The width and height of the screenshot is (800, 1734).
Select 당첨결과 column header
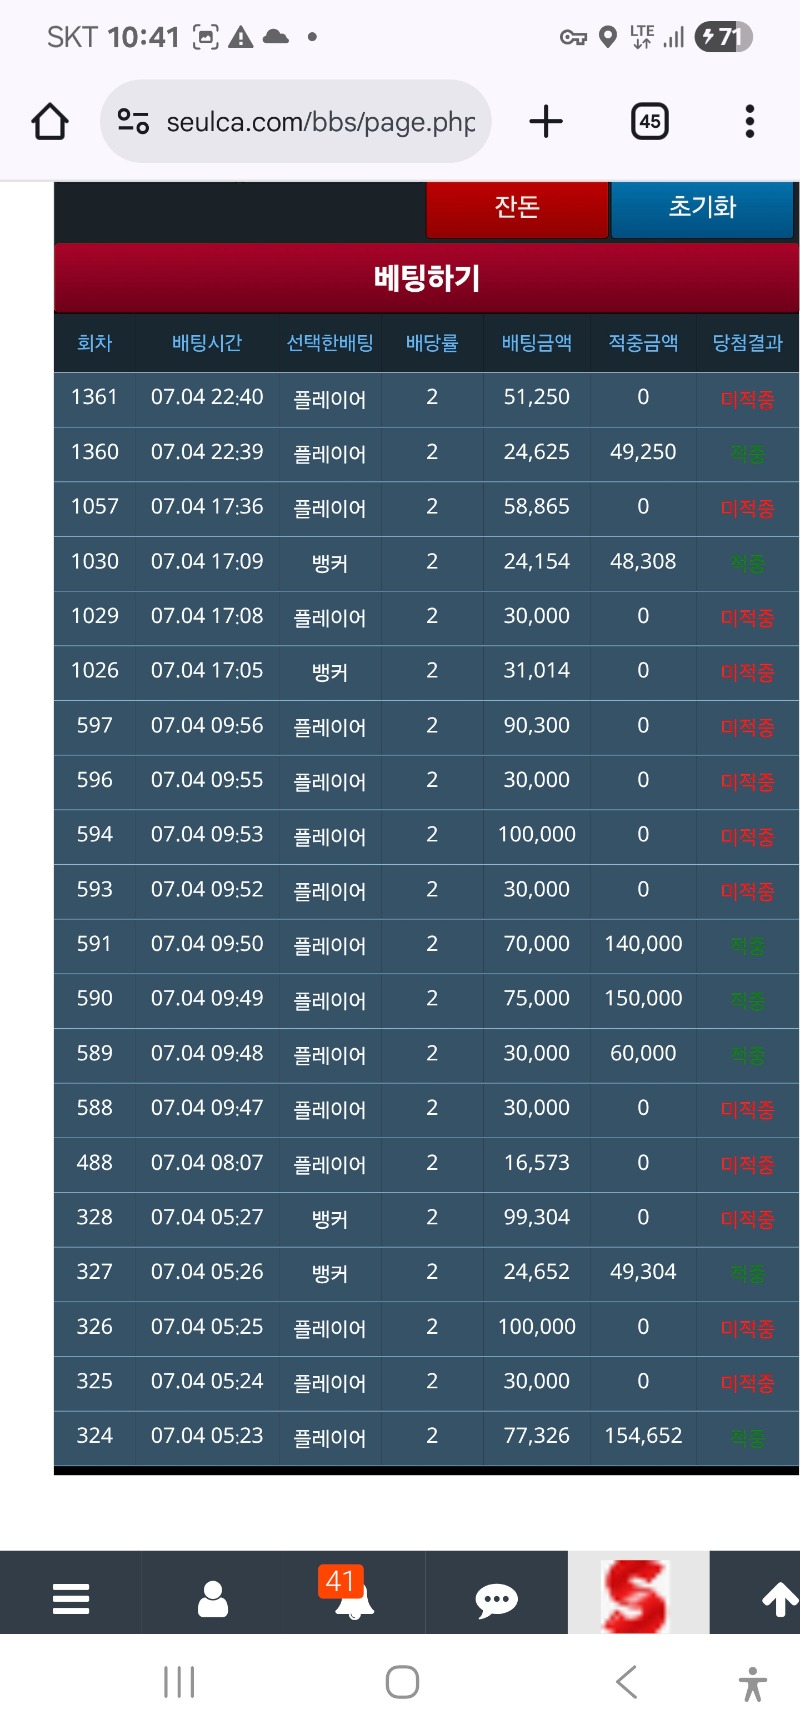coord(748,343)
